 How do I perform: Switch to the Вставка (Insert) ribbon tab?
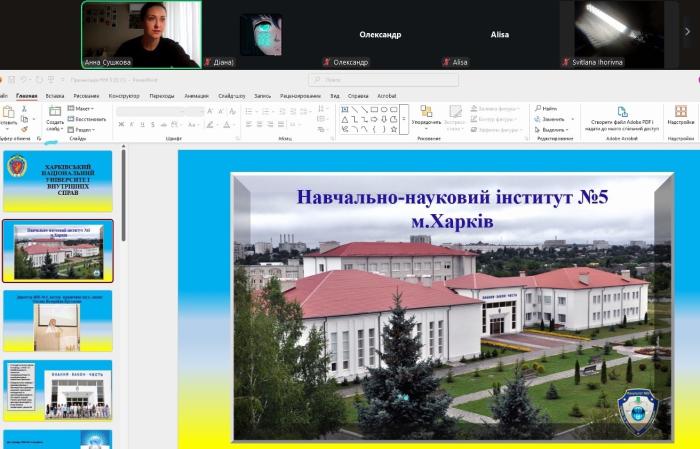pos(54,96)
